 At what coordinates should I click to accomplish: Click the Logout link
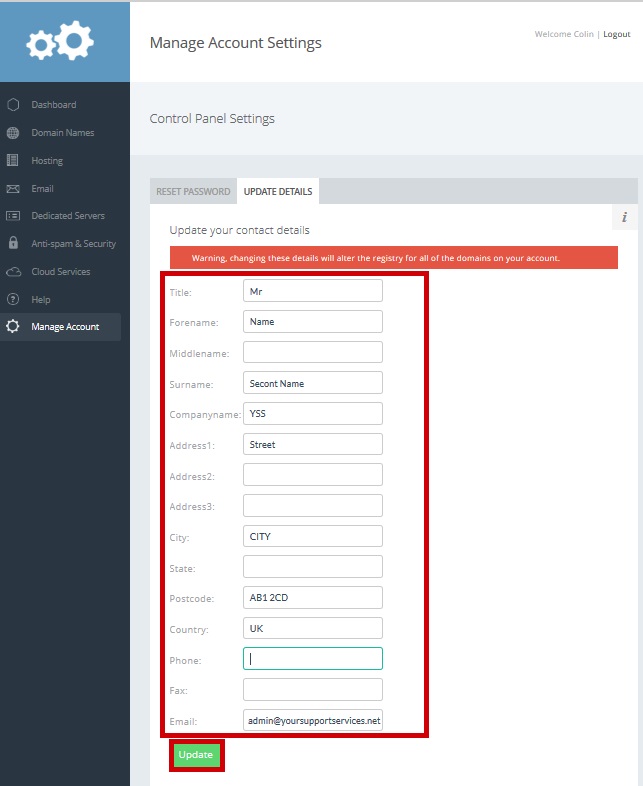616,34
